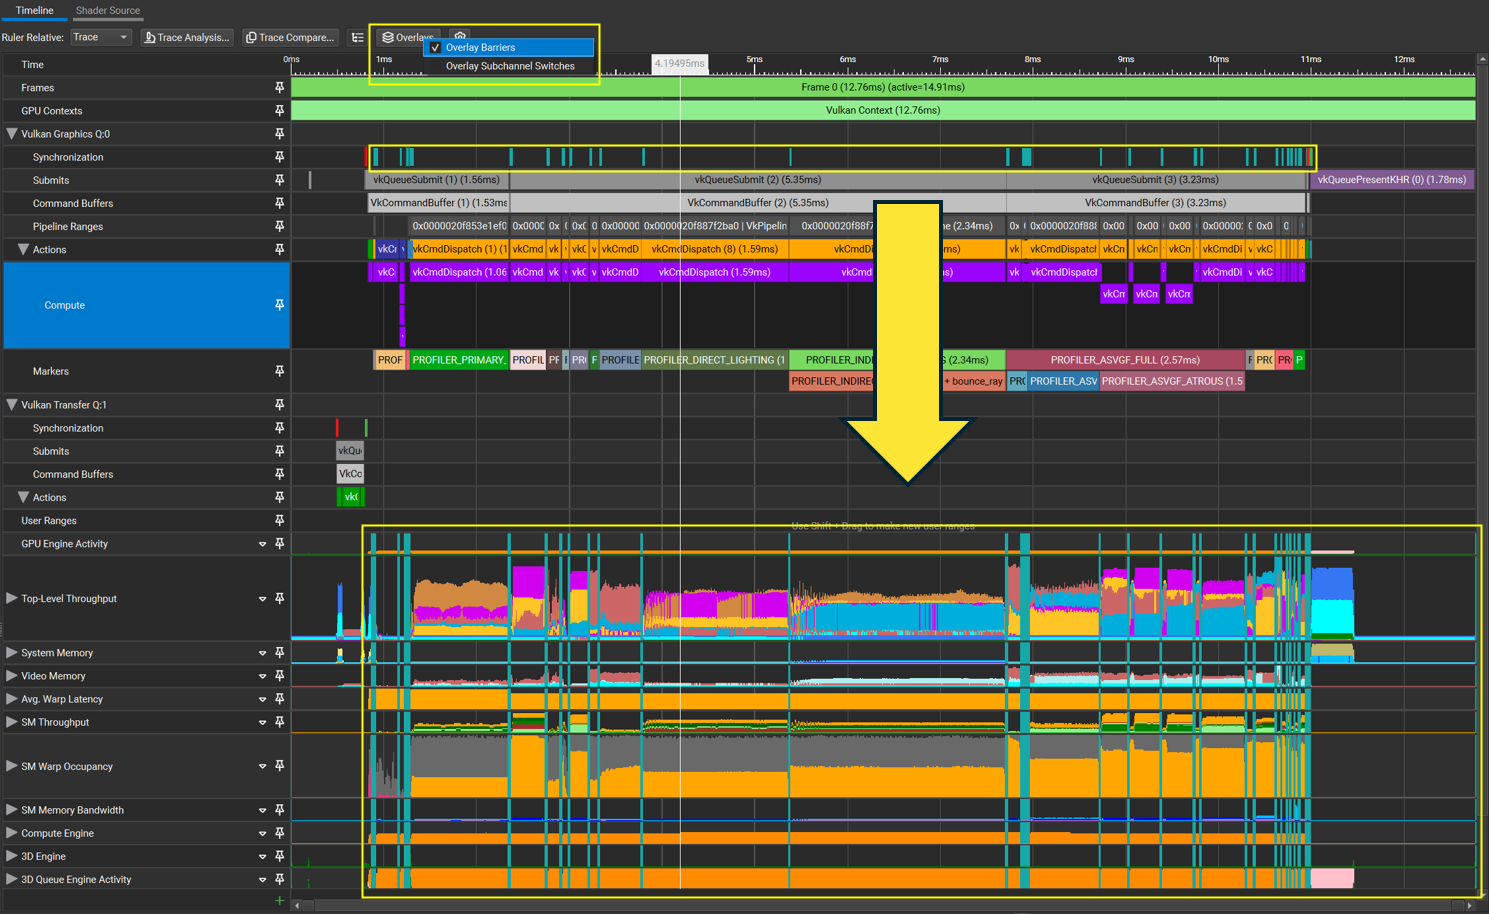
Task: Click the horizontal scrollbar left arrow
Action: [297, 905]
